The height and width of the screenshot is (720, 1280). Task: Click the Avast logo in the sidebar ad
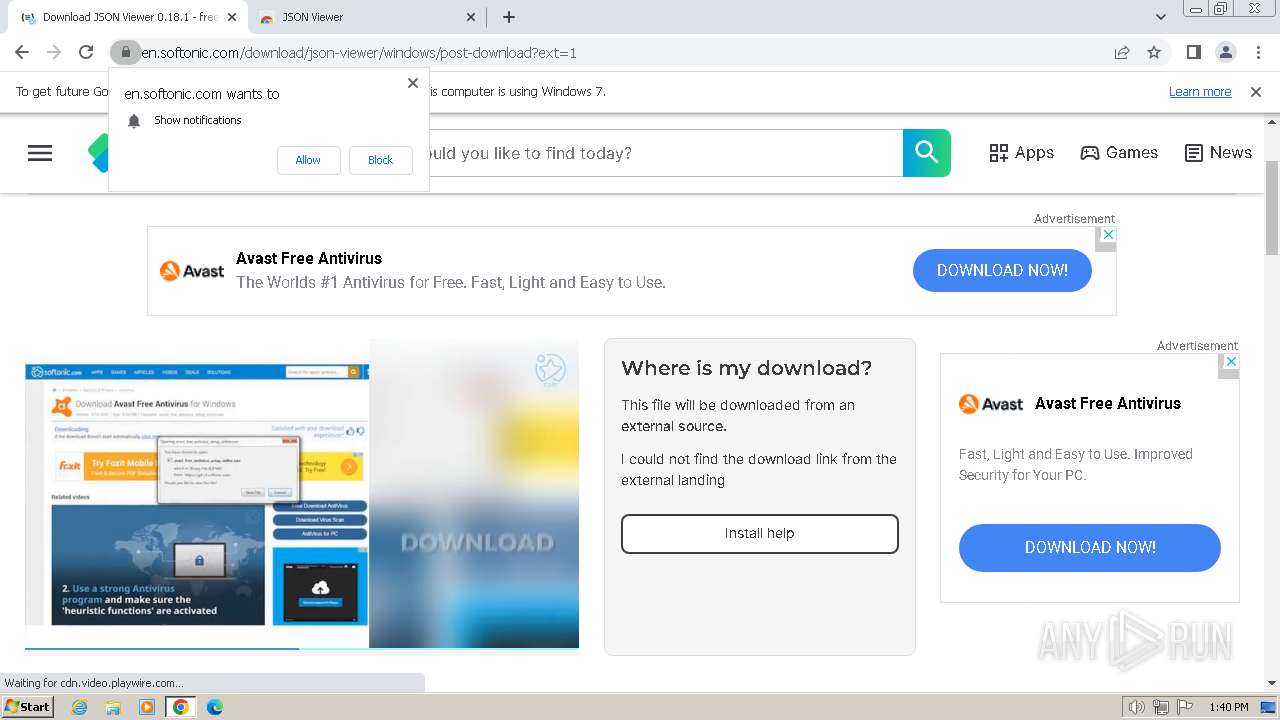(991, 404)
